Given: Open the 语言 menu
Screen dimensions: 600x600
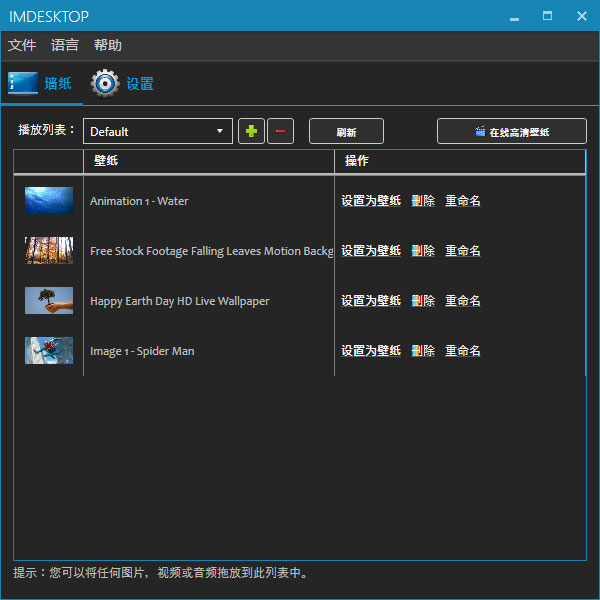Looking at the screenshot, I should pos(65,45).
